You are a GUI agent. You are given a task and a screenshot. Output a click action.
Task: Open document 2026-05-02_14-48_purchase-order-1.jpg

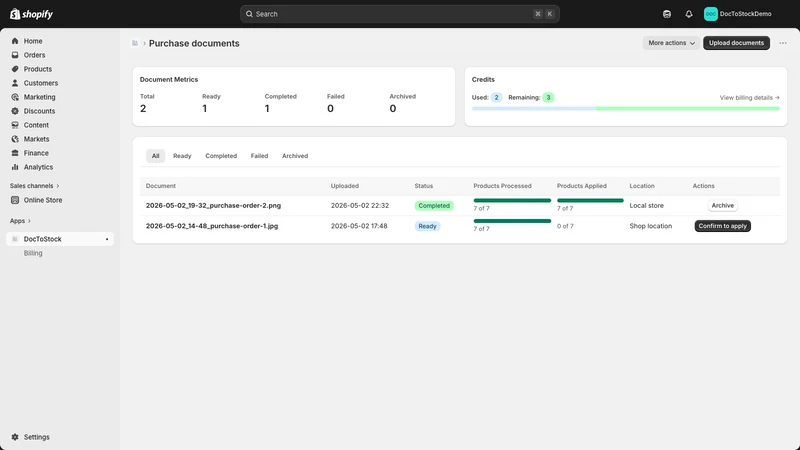212,226
